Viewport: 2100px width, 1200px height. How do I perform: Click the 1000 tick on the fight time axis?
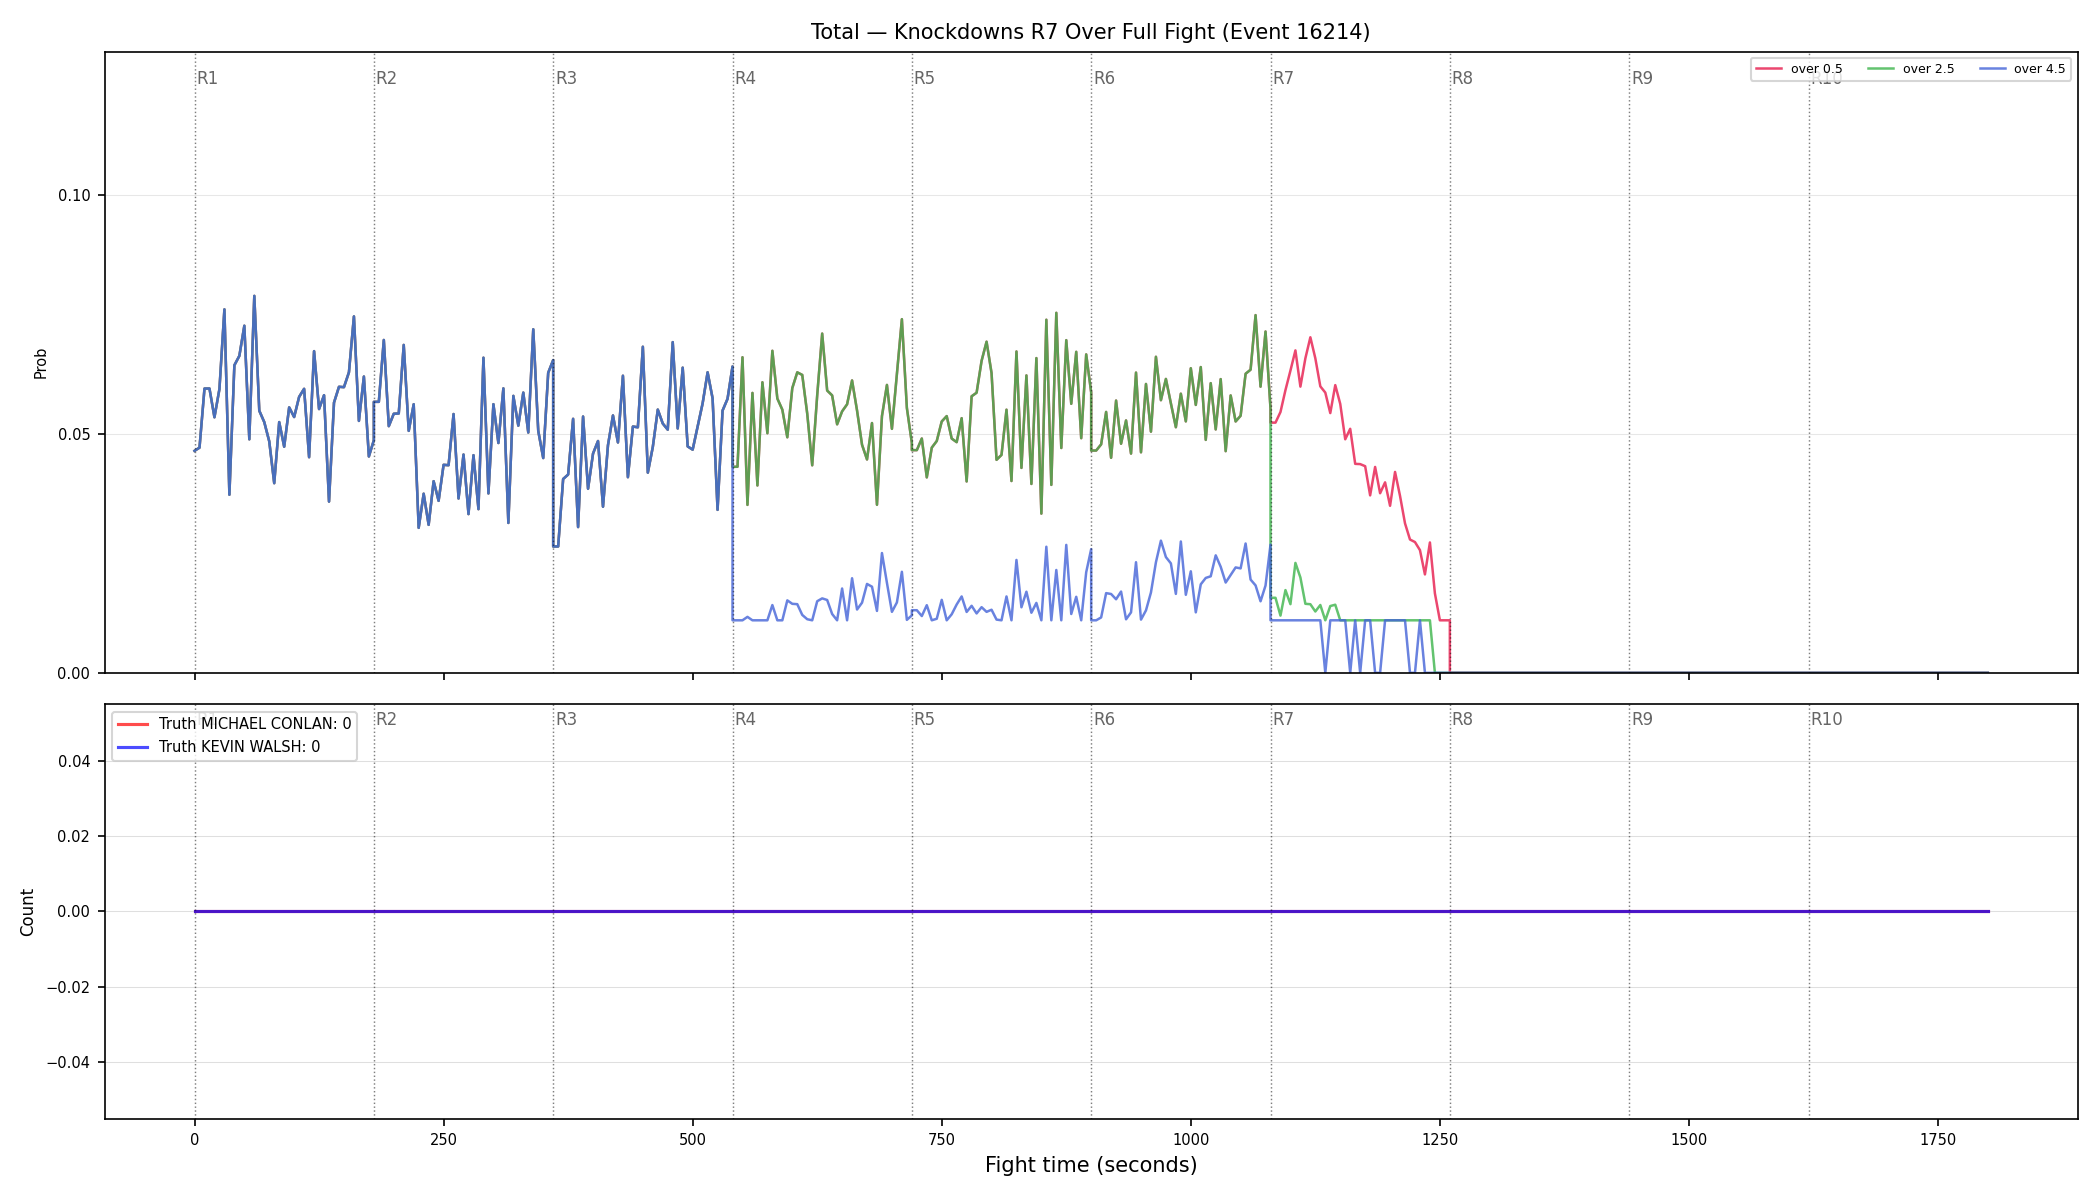point(1191,1139)
